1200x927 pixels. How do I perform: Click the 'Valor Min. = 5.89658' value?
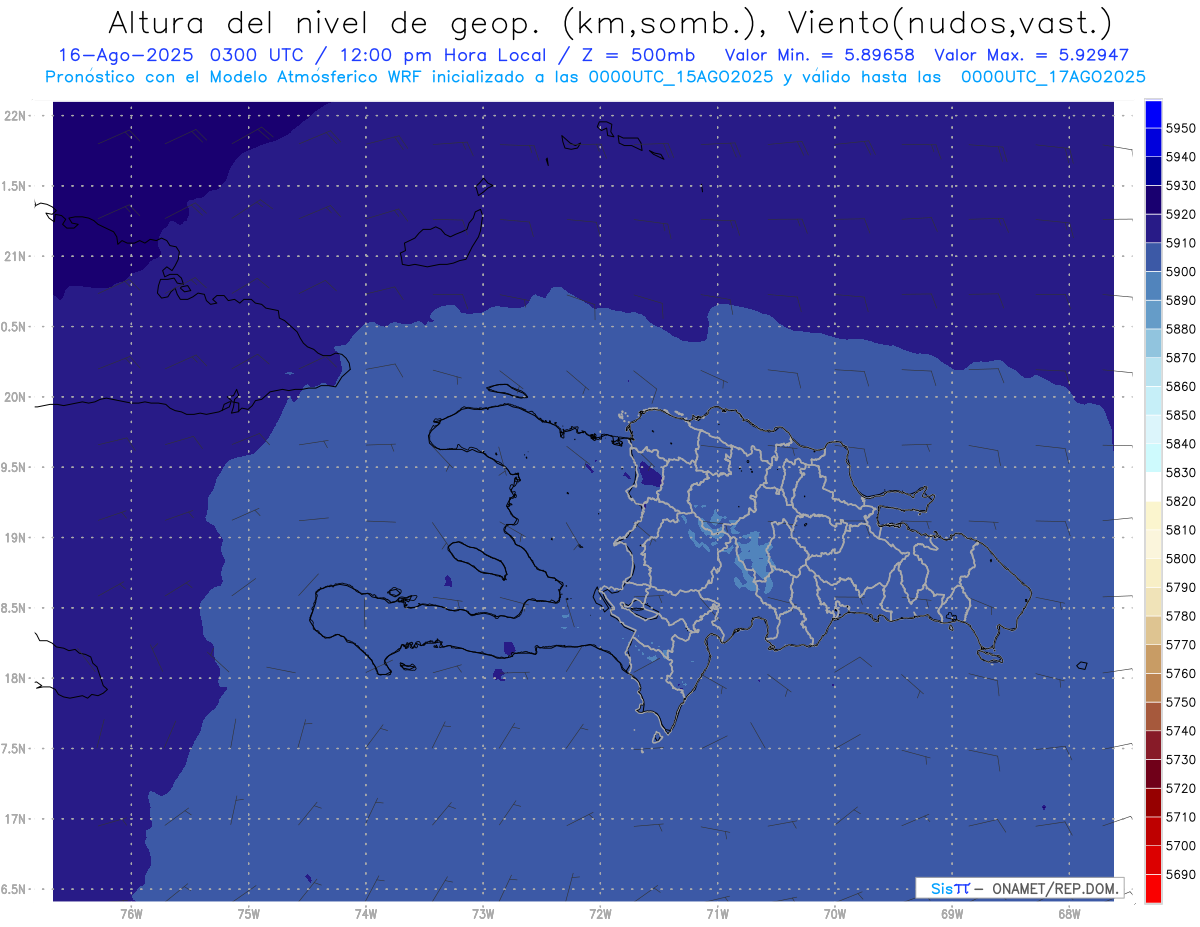(819, 56)
